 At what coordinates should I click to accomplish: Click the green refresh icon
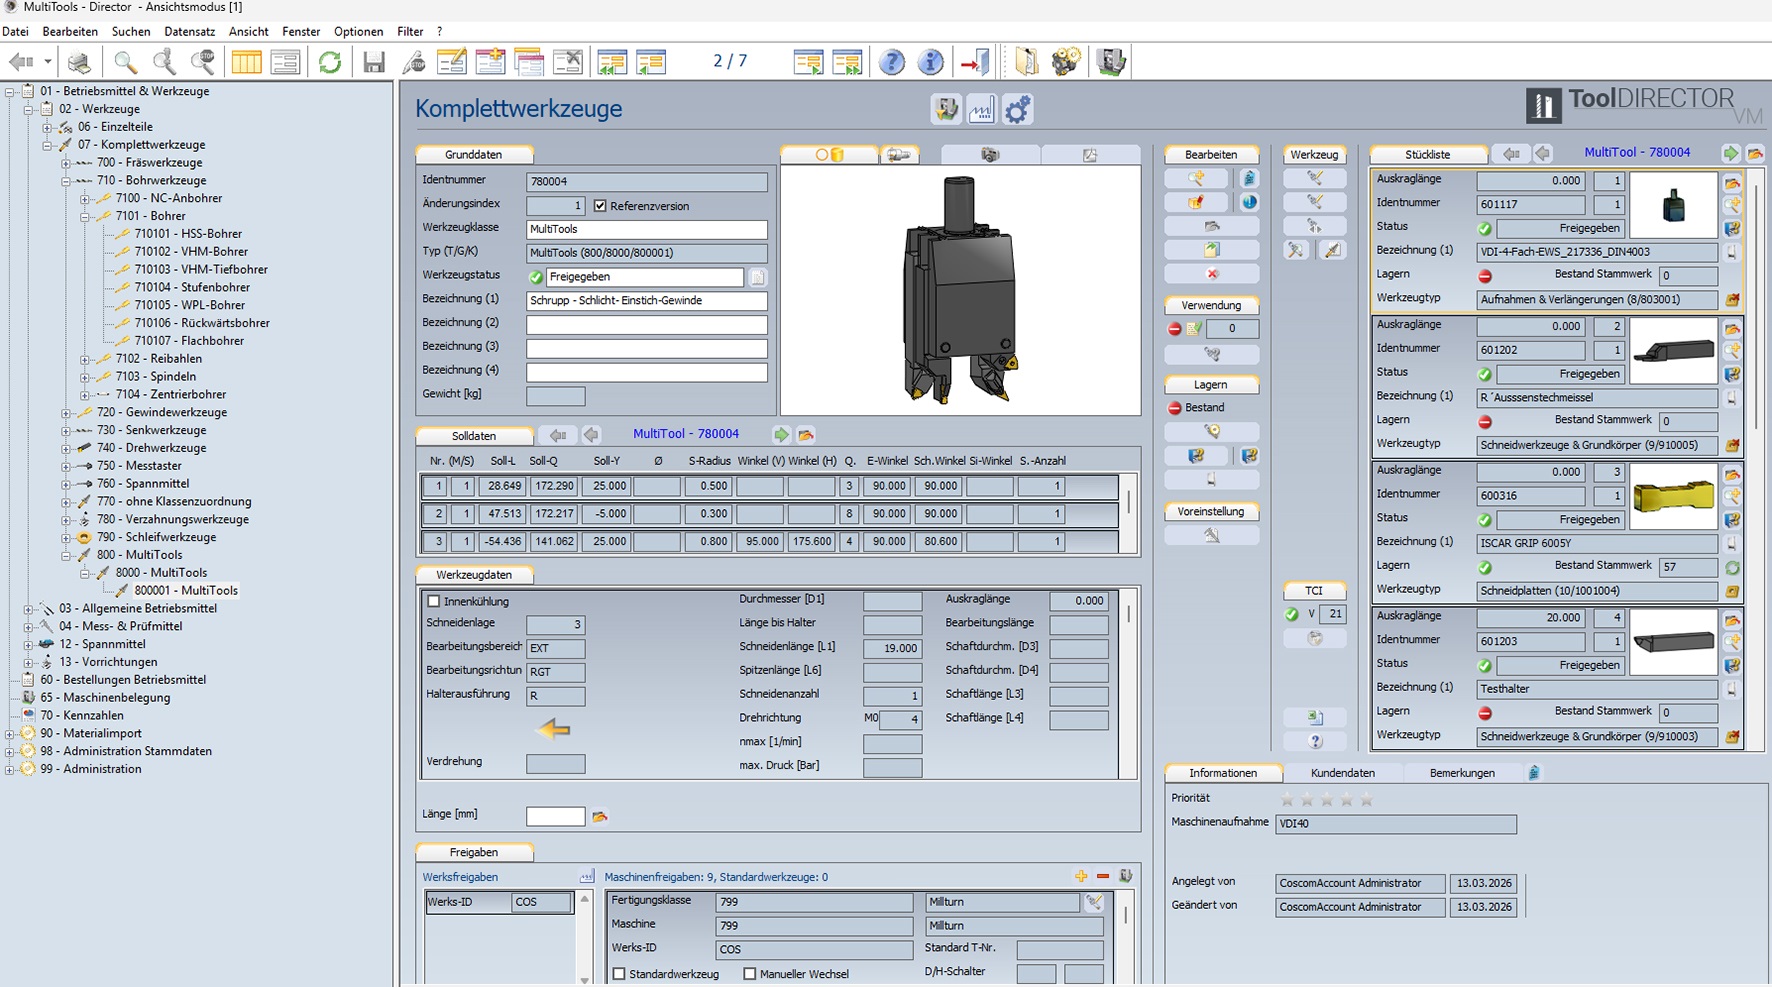pos(330,62)
